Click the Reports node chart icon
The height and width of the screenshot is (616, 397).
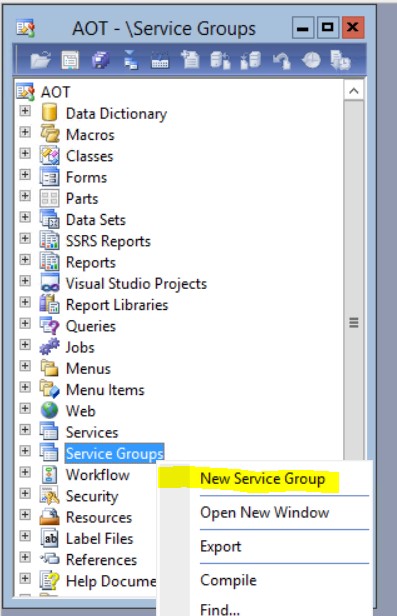click(x=49, y=261)
